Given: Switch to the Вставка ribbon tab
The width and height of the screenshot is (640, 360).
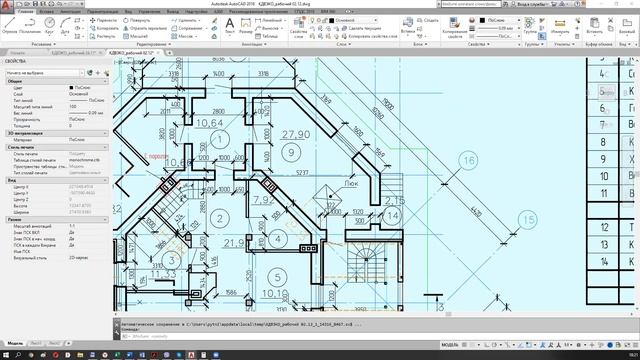Looking at the screenshot, I should coord(46,12).
